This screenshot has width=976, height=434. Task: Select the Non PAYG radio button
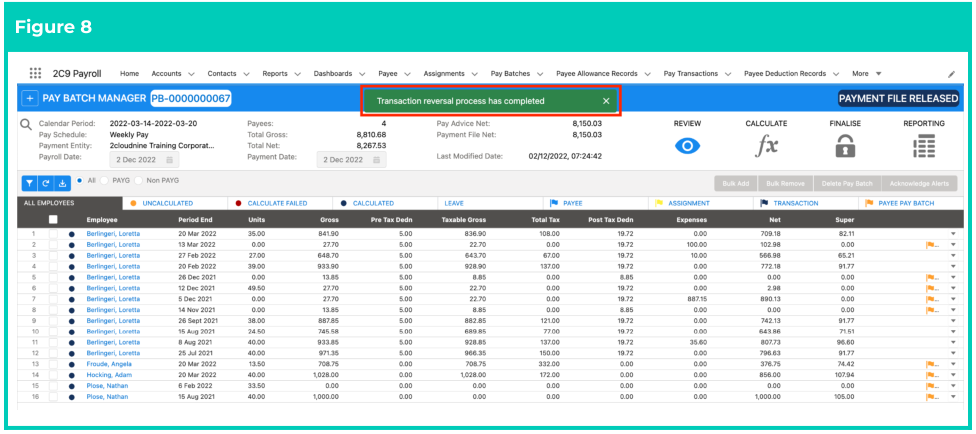pyautogui.click(x=139, y=181)
